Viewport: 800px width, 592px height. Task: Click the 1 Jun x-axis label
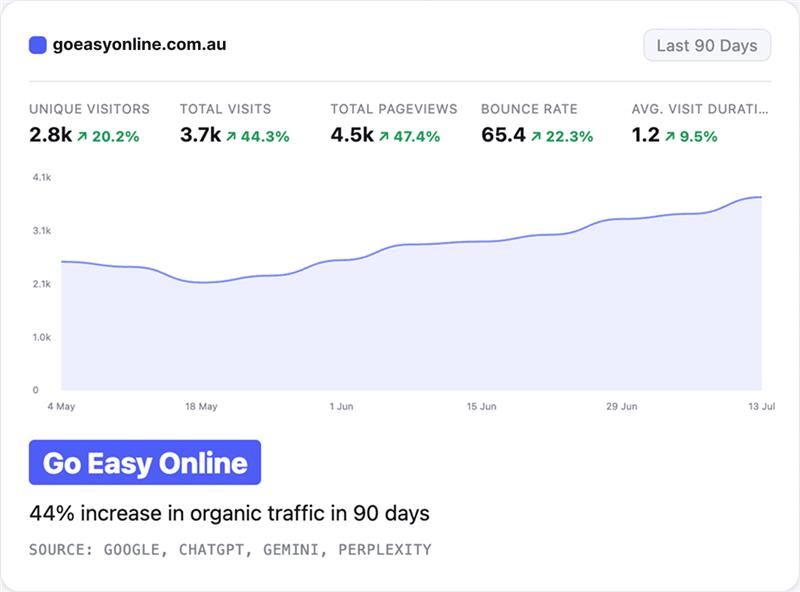341,406
